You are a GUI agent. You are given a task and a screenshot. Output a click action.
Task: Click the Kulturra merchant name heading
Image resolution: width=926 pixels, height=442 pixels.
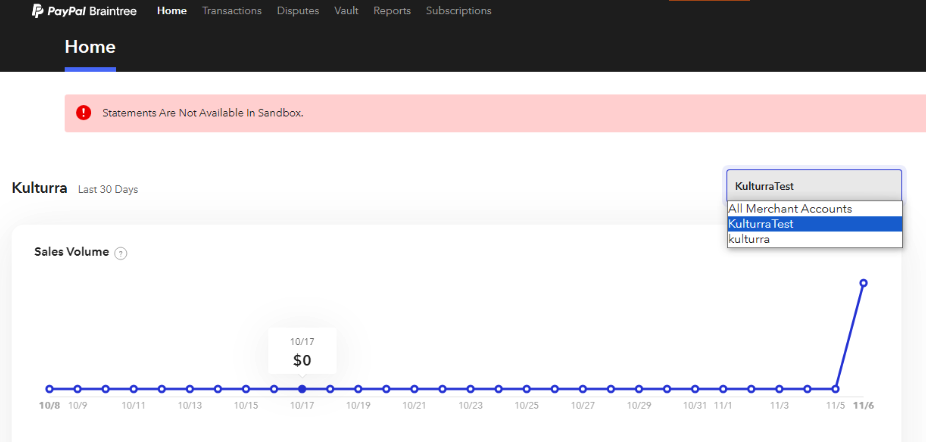(40, 188)
